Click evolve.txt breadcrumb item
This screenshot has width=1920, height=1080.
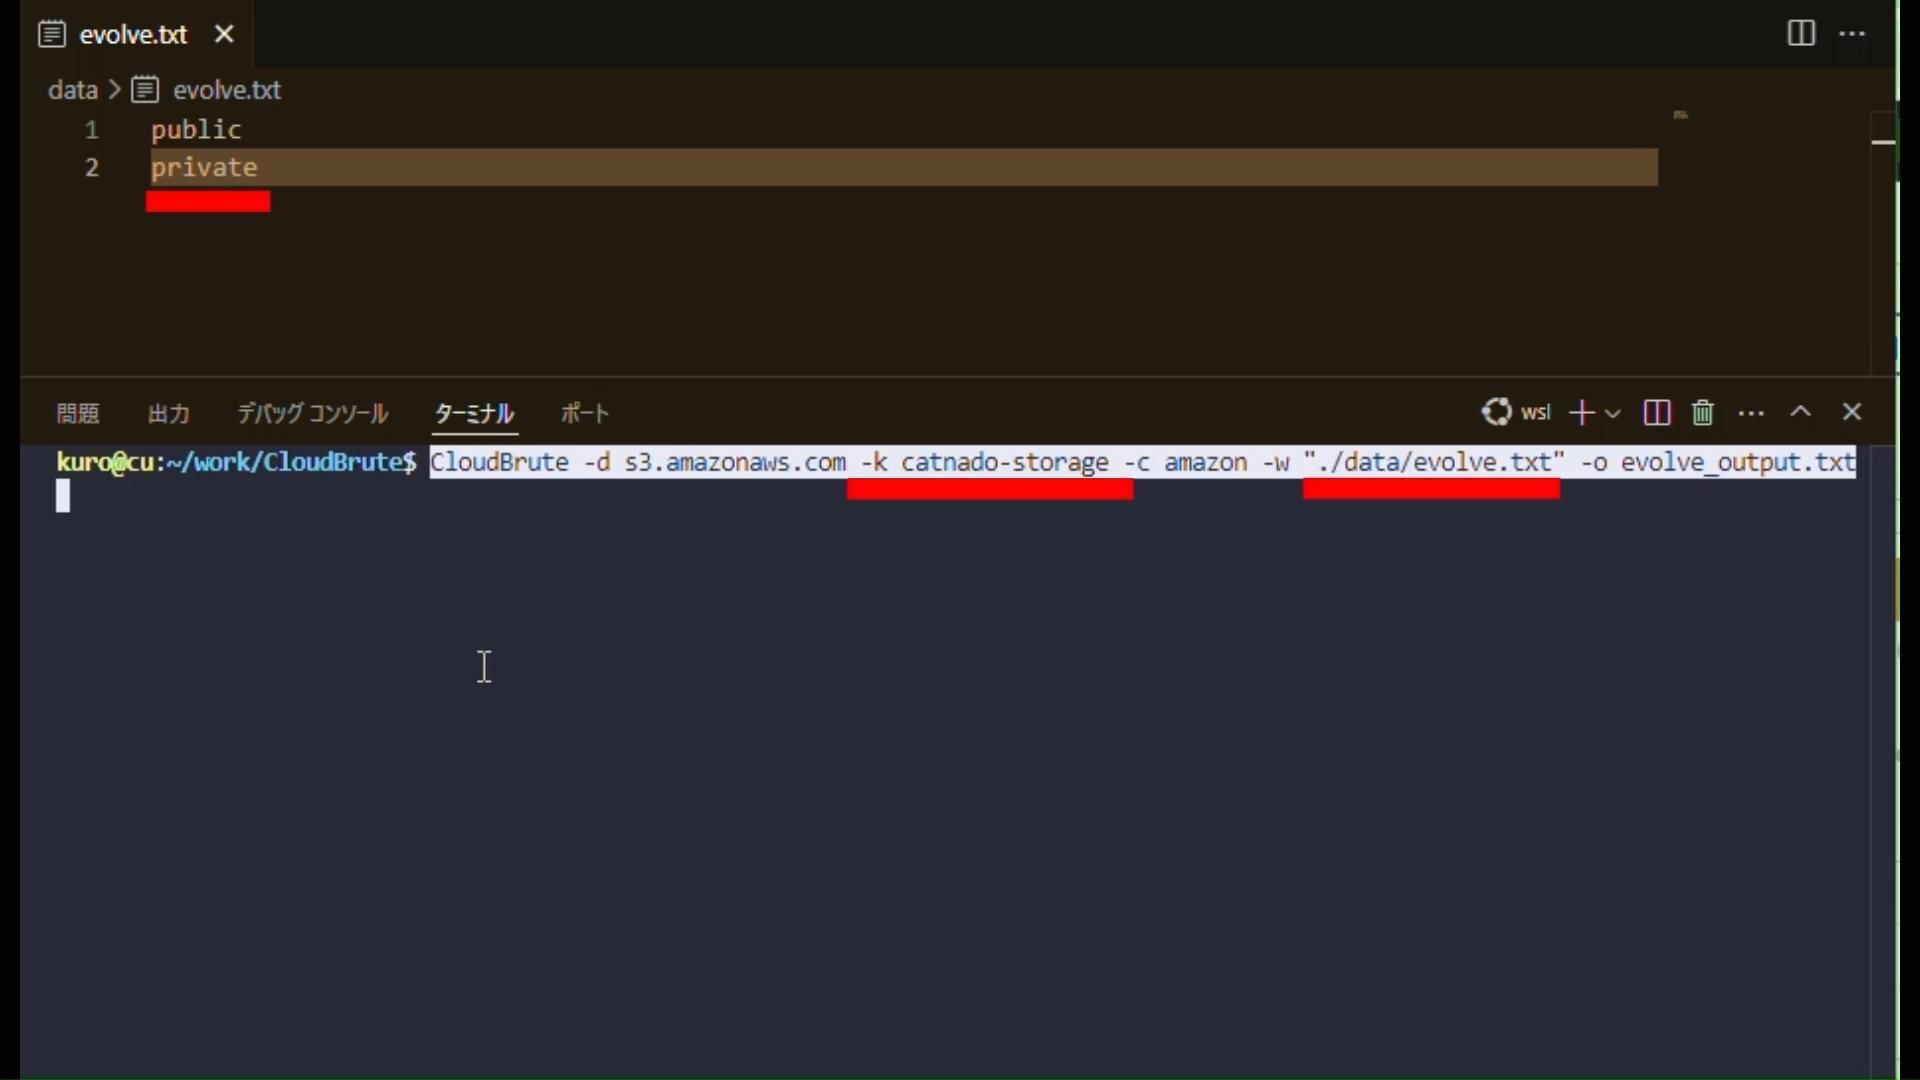pos(226,90)
